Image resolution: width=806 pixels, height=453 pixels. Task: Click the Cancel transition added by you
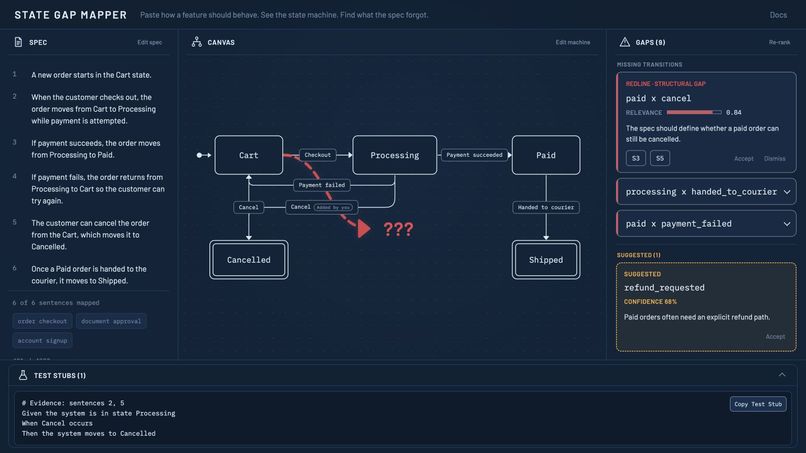[x=321, y=207]
